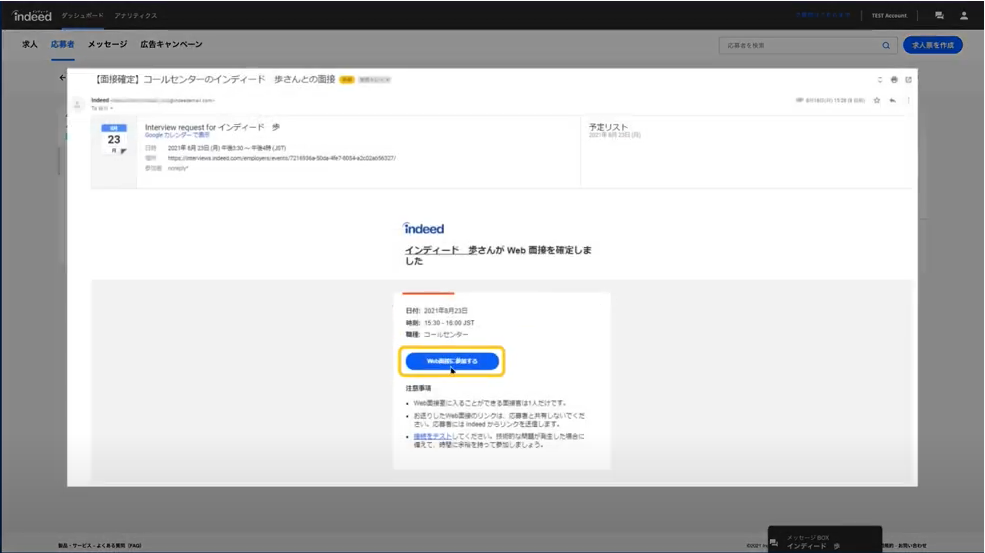The width and height of the screenshot is (985, 553).
Task: Switch to the 求人 tab
Action: (x=30, y=45)
